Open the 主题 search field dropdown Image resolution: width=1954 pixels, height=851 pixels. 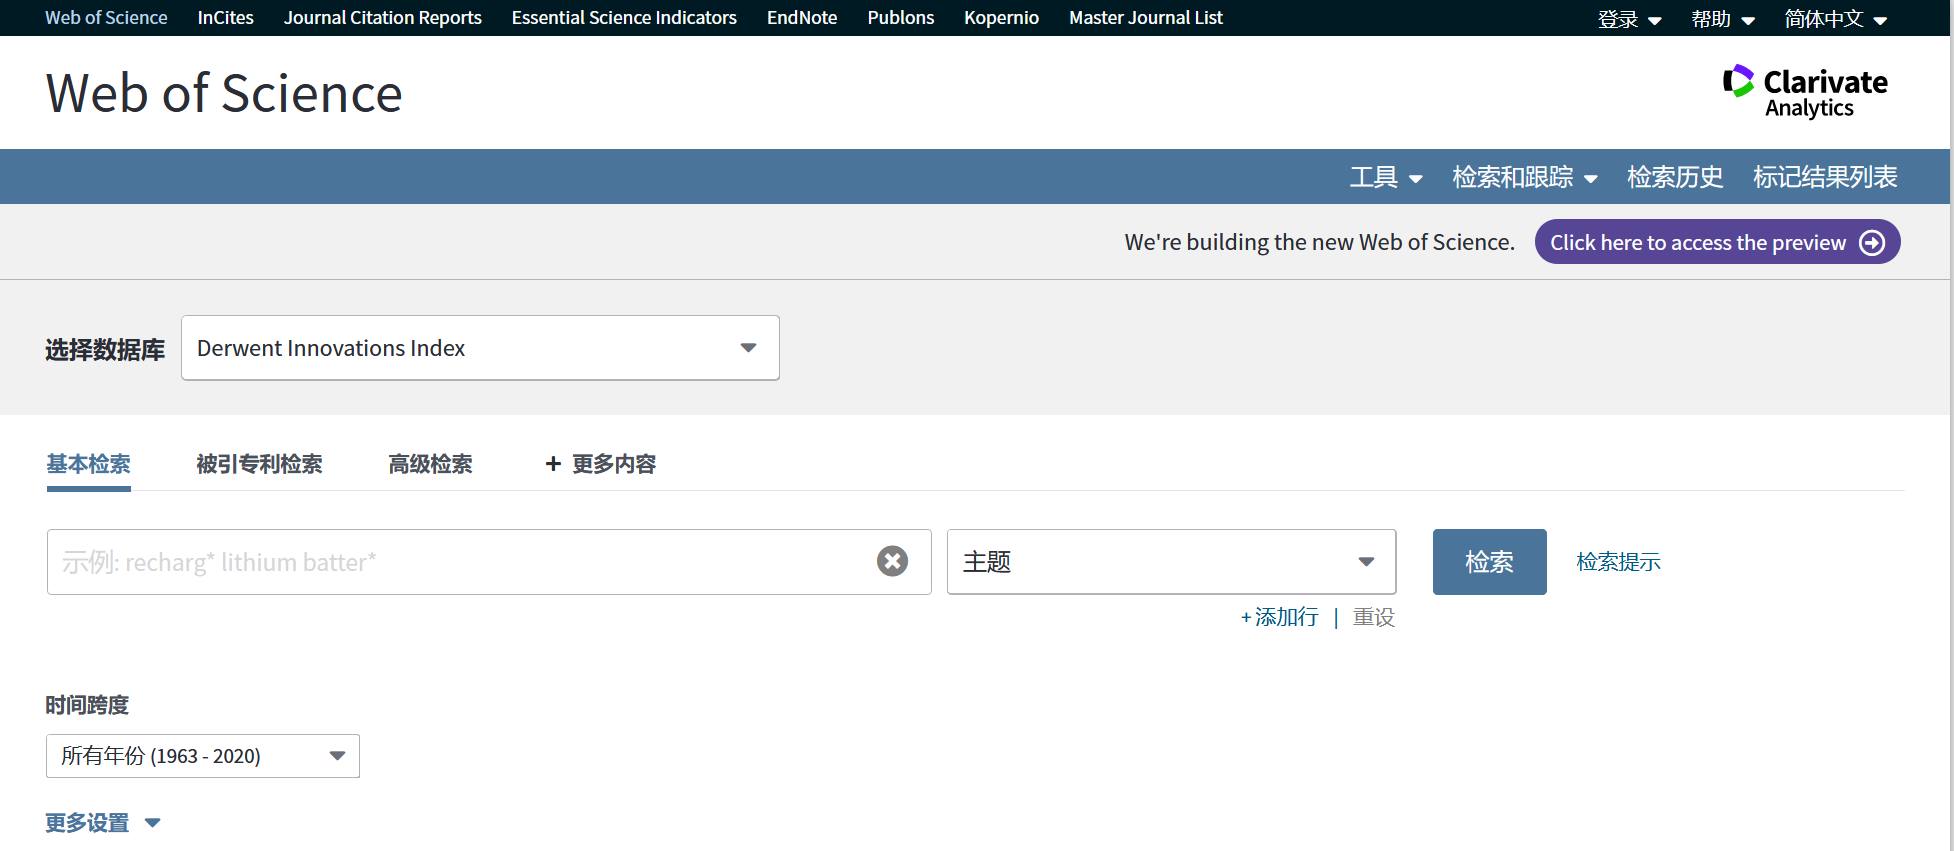(x=1171, y=562)
